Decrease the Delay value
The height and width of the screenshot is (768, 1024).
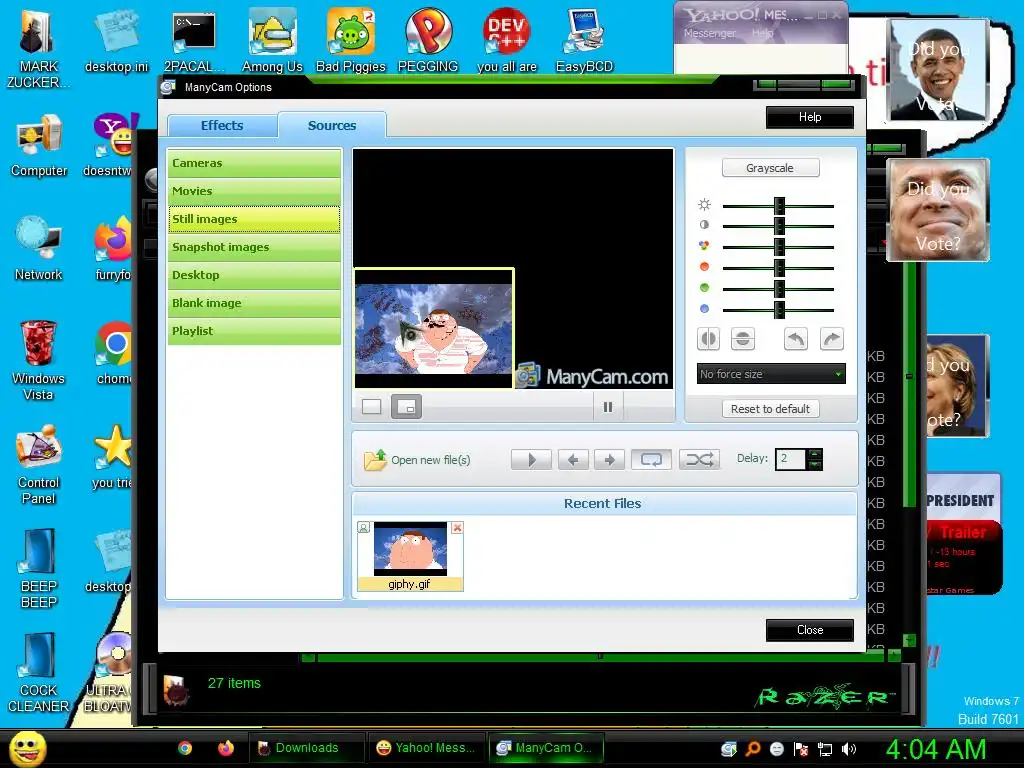point(814,465)
